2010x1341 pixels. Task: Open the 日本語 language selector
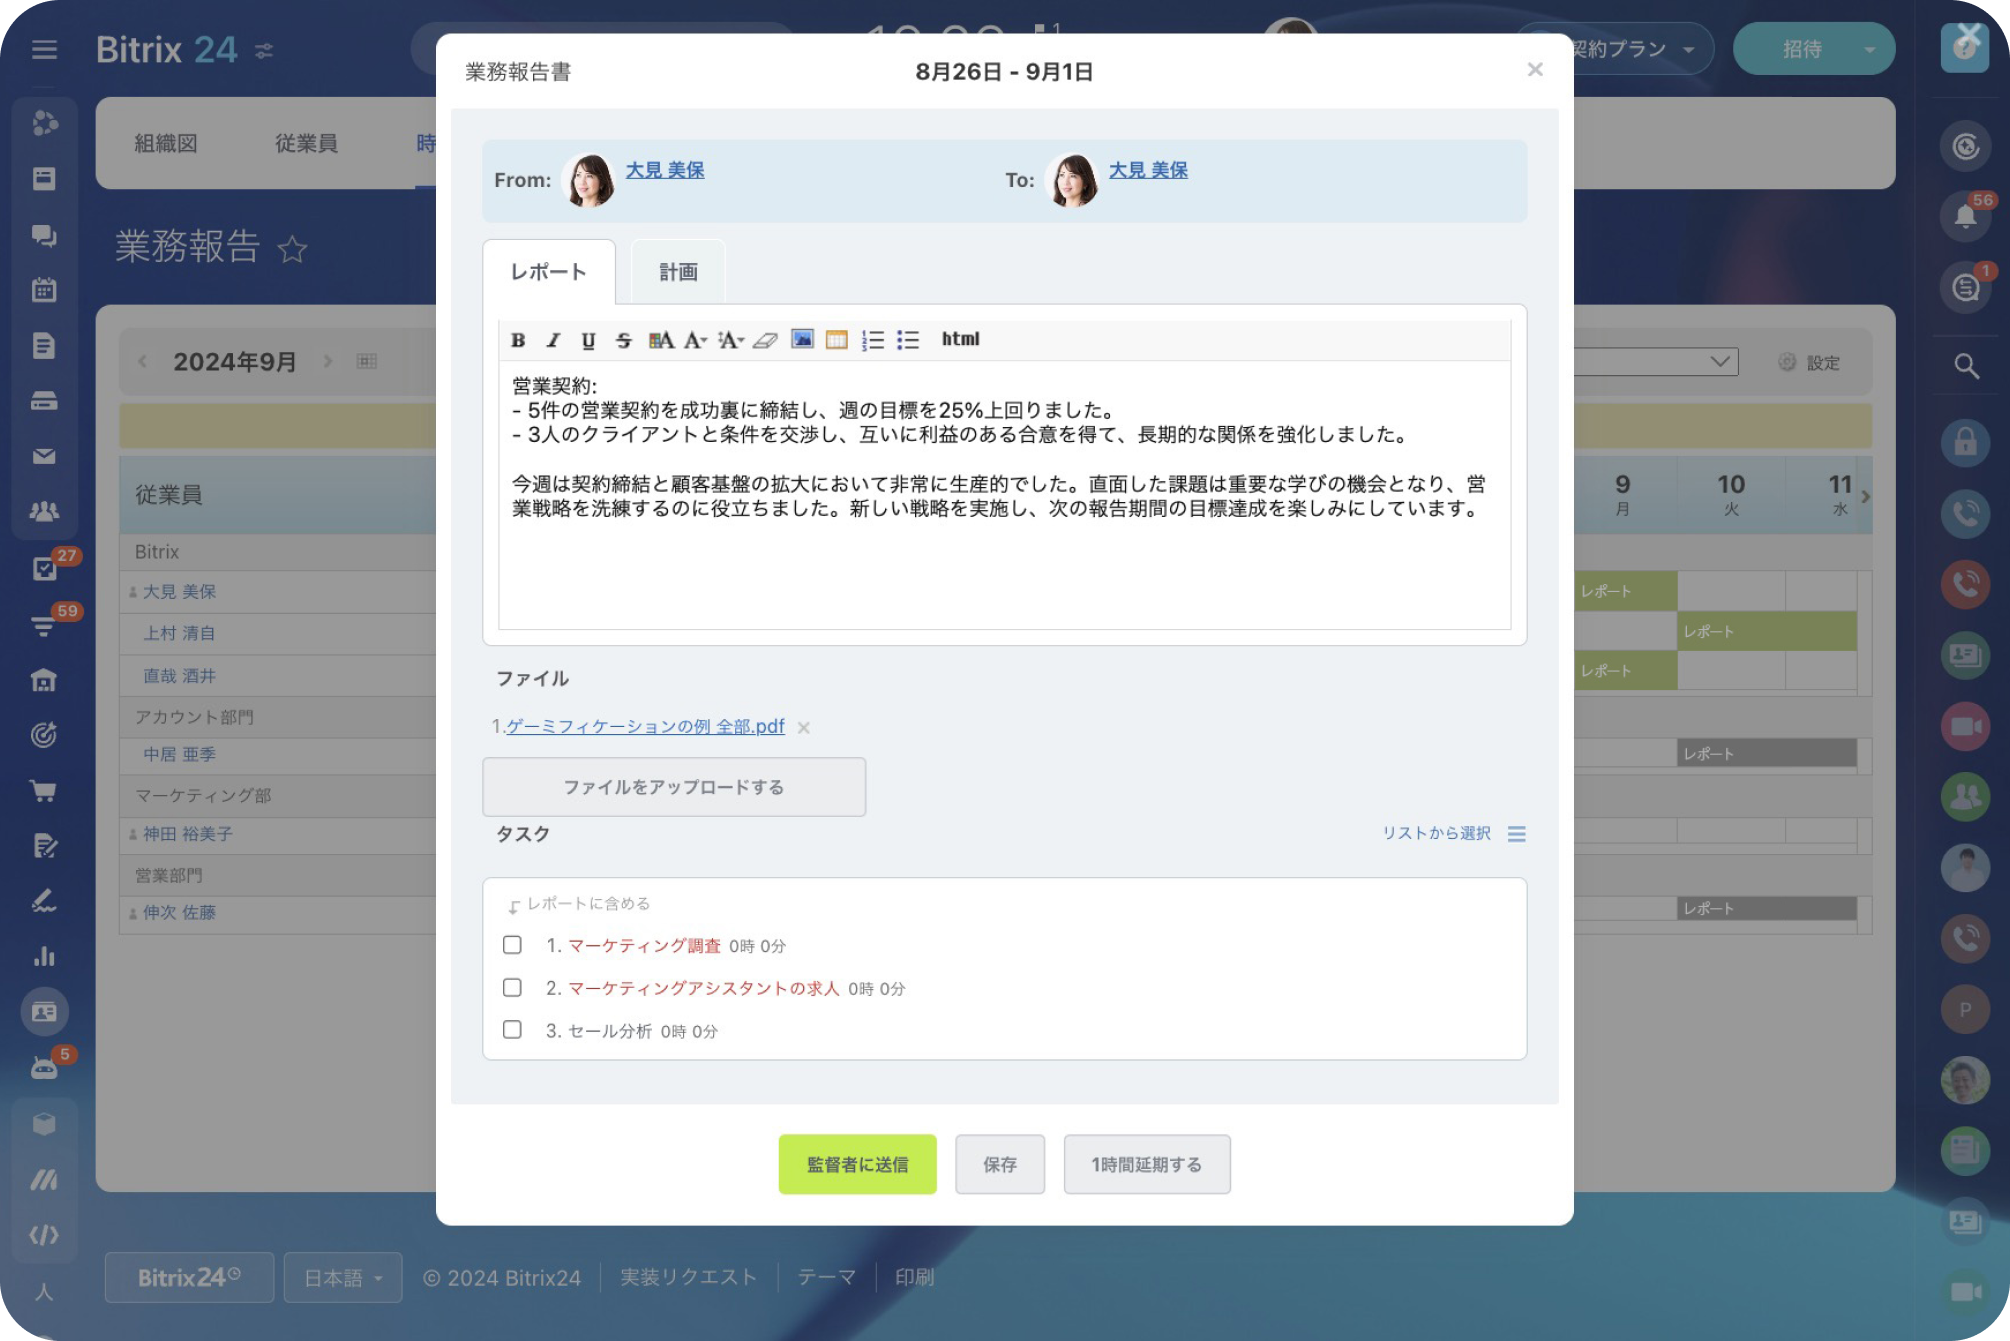(342, 1277)
